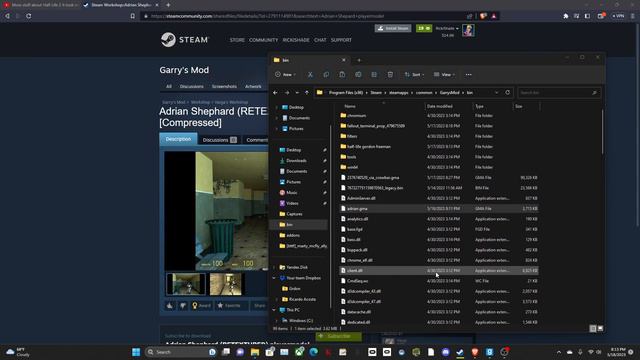Rate down with the thumbs down icon
640x360 pixels.
pos(183,305)
